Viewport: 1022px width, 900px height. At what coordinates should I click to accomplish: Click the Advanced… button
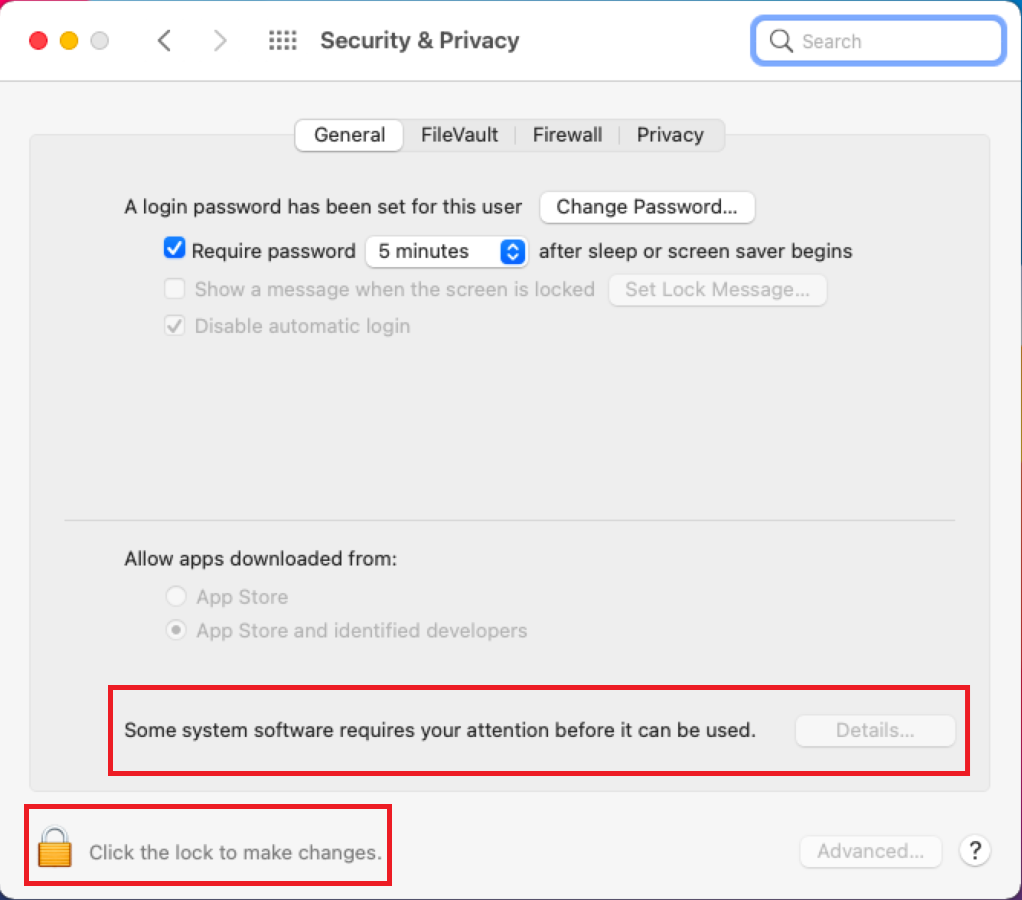871,851
